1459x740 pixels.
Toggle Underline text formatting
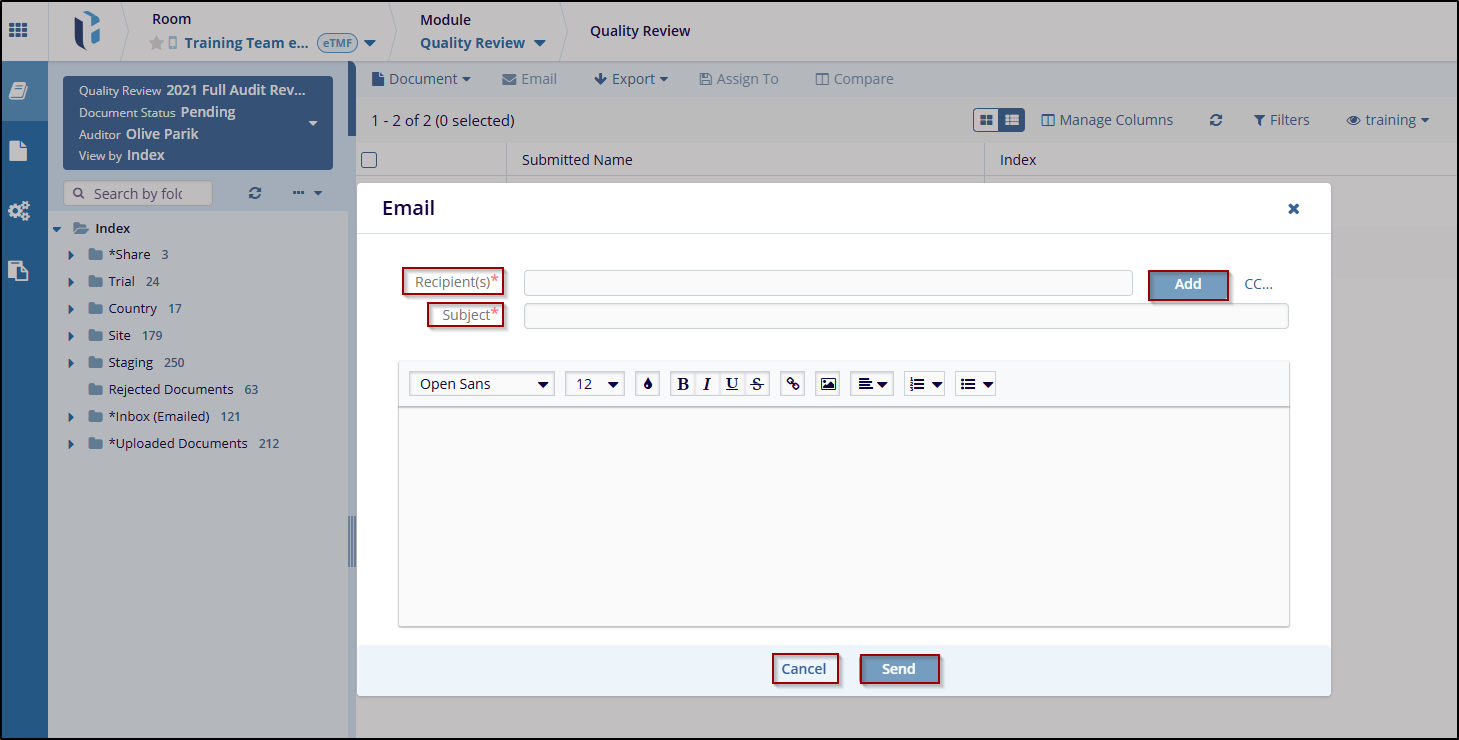click(732, 384)
